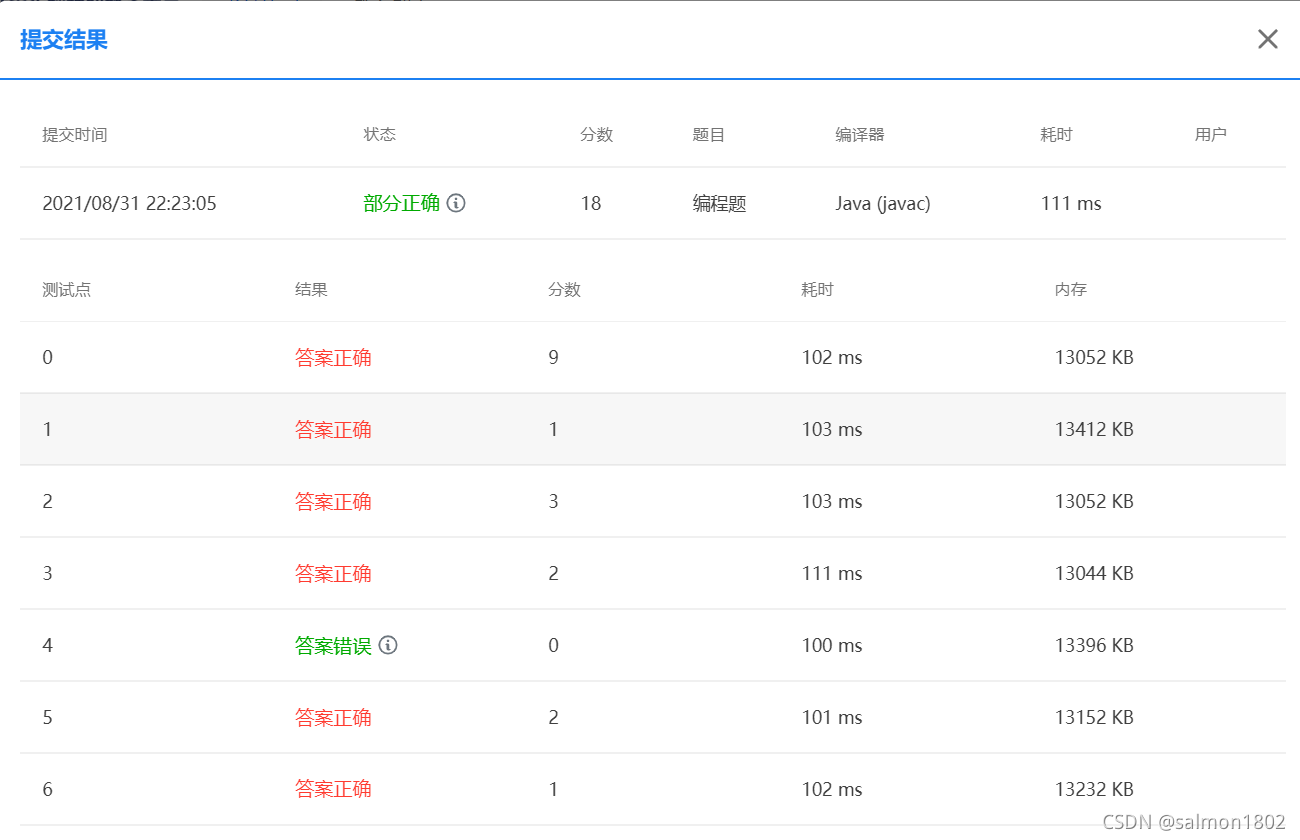Click 答案正确 result for test point 0

[333, 357]
